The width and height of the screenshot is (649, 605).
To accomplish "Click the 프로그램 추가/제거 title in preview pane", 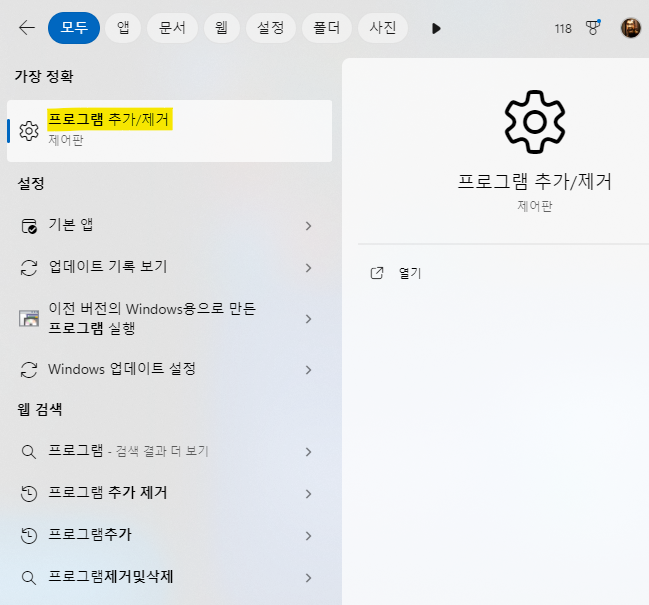I will tap(534, 182).
